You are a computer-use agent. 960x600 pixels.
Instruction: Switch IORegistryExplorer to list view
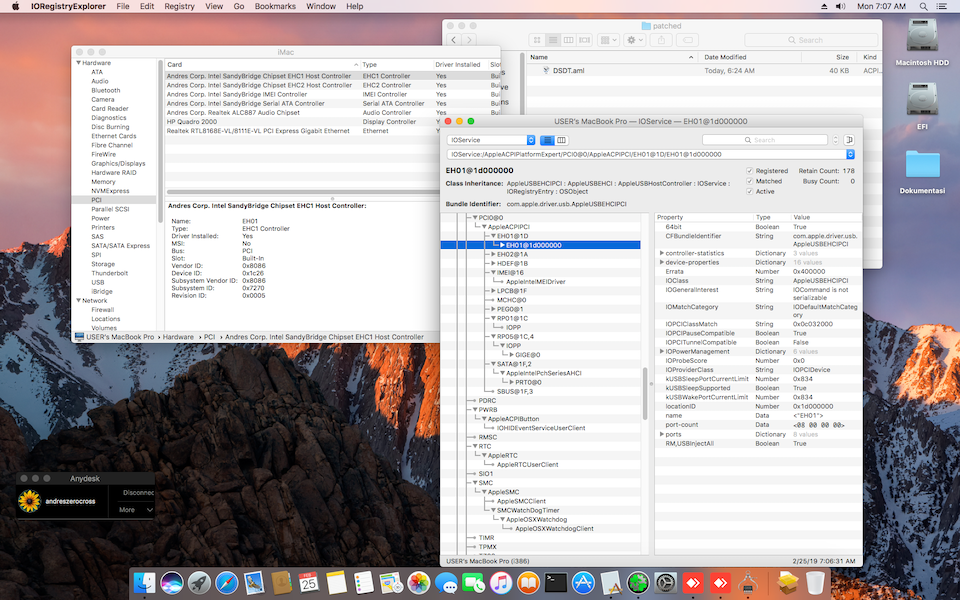point(547,140)
